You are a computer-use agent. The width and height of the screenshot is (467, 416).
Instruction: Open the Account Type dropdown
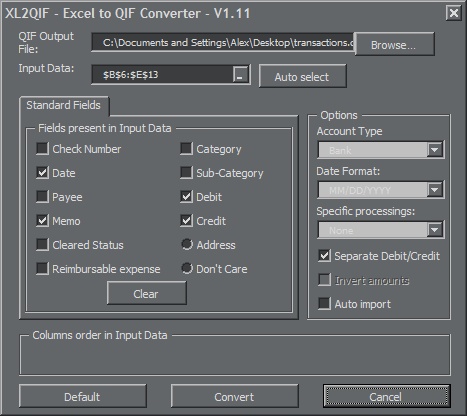pos(435,150)
